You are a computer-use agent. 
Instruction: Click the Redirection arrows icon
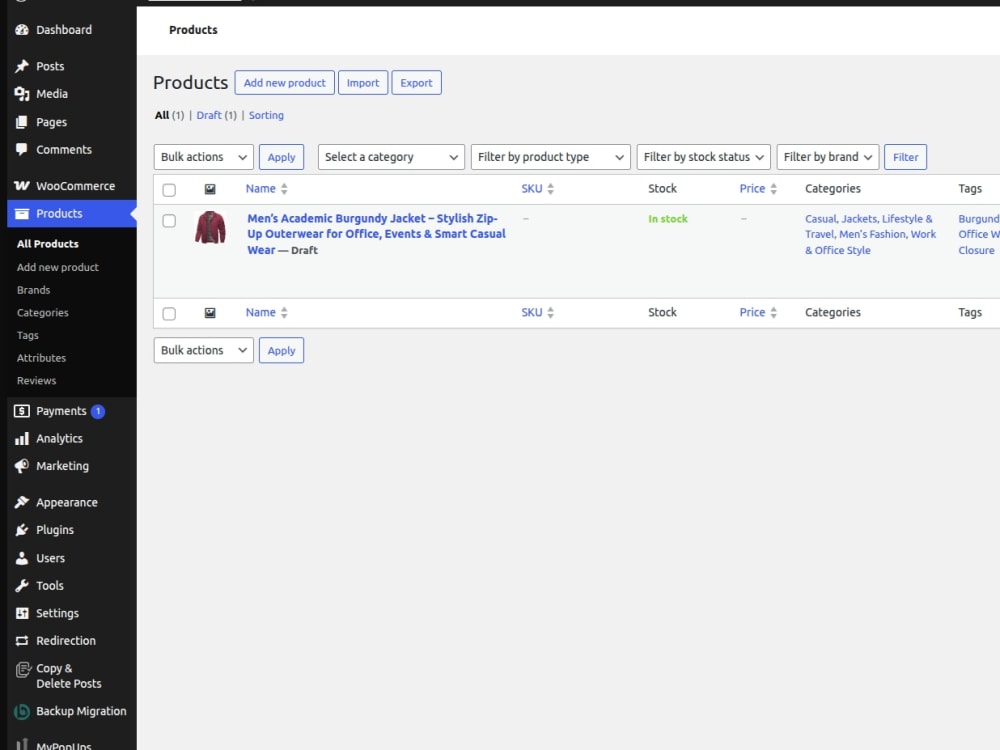tap(22, 641)
